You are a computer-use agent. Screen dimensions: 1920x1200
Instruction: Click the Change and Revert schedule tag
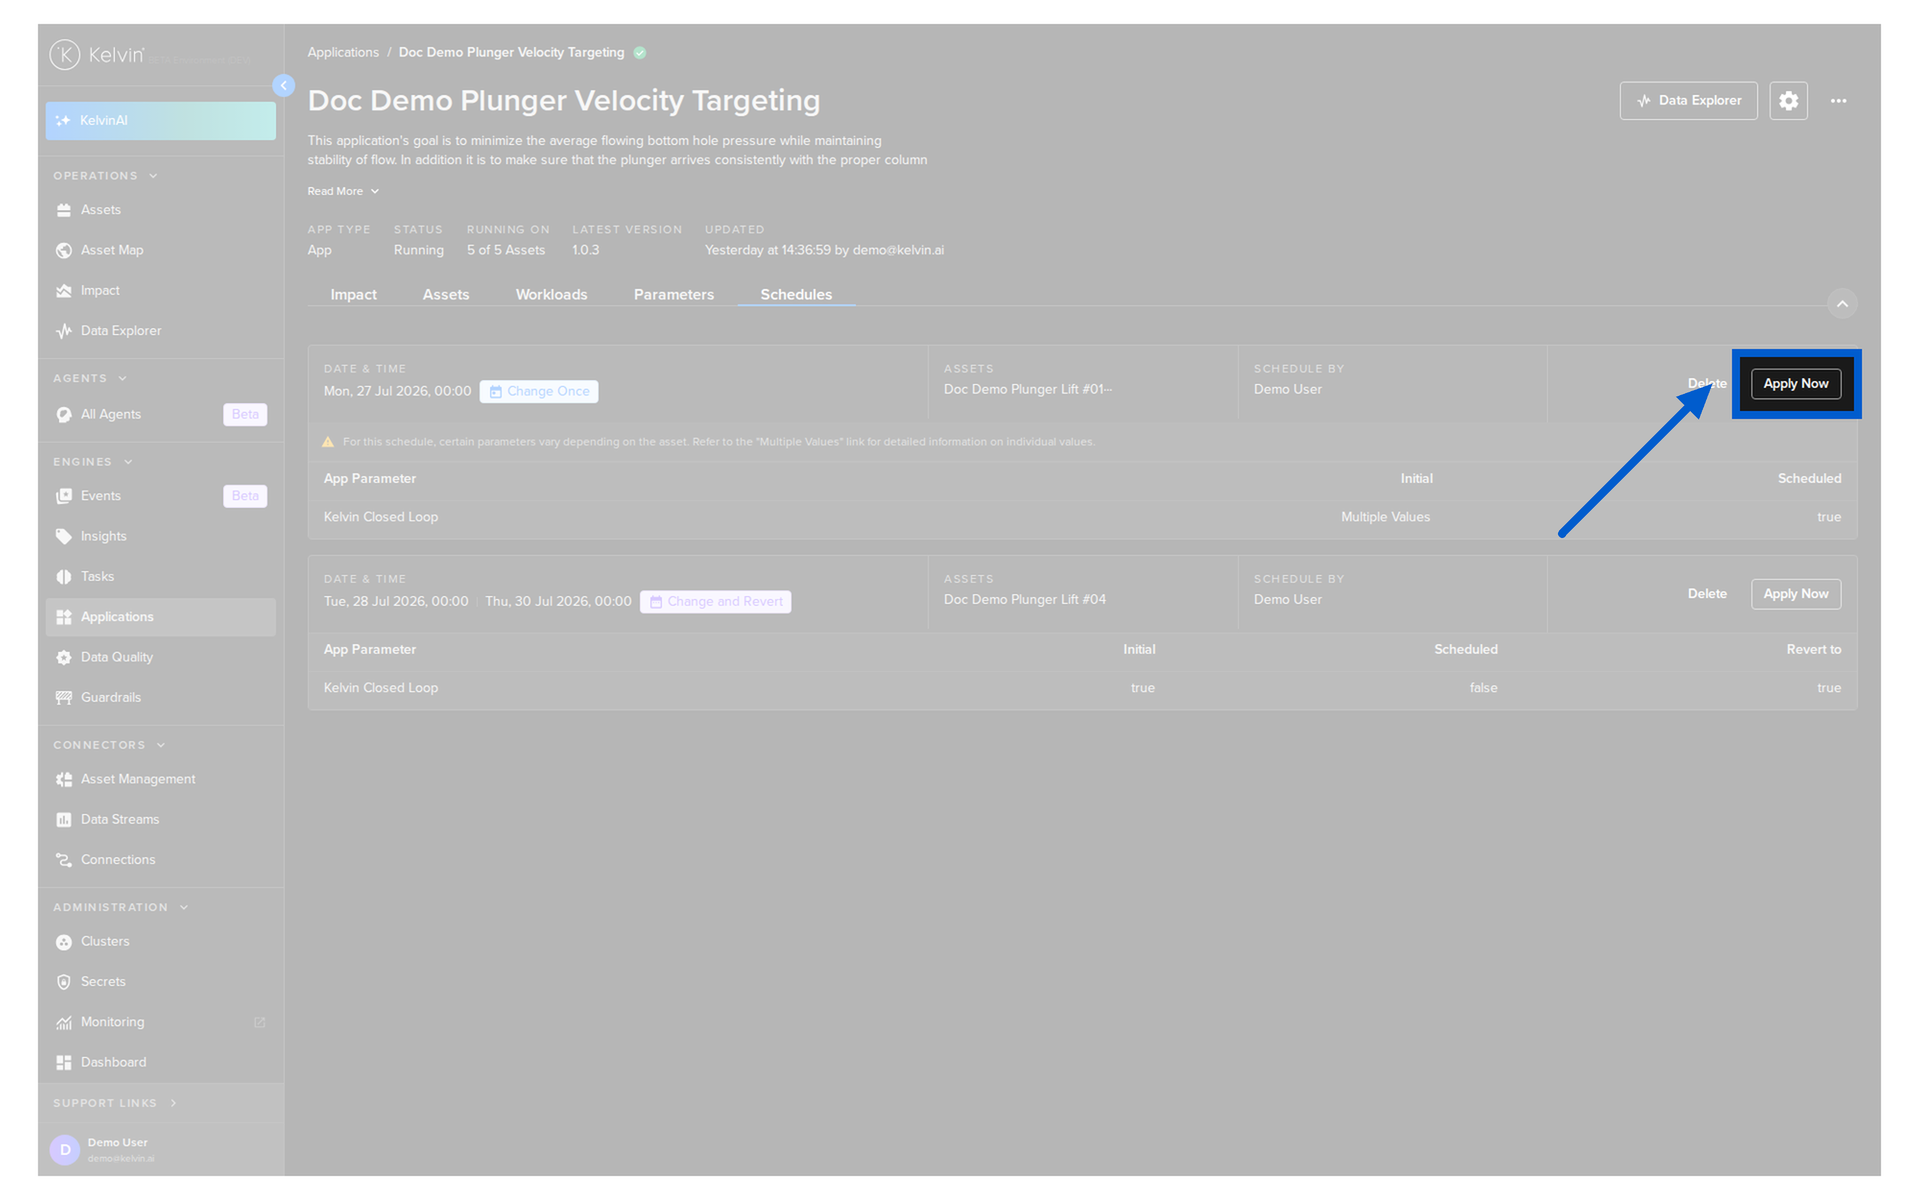pyautogui.click(x=716, y=602)
